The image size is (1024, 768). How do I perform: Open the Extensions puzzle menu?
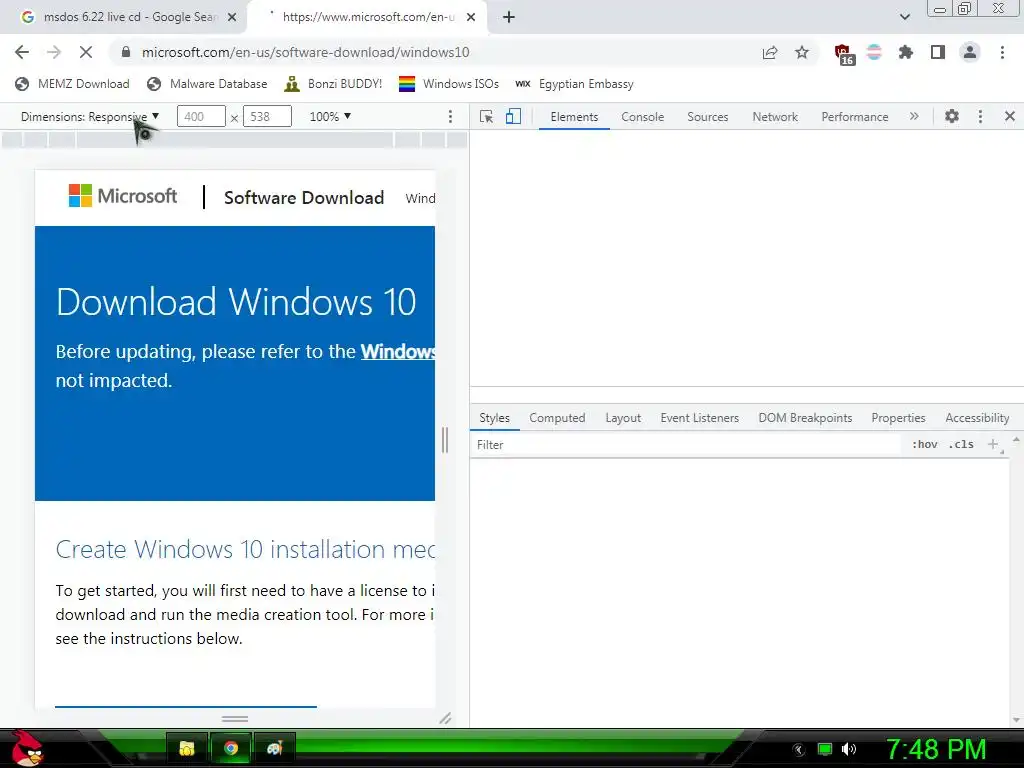coord(905,52)
